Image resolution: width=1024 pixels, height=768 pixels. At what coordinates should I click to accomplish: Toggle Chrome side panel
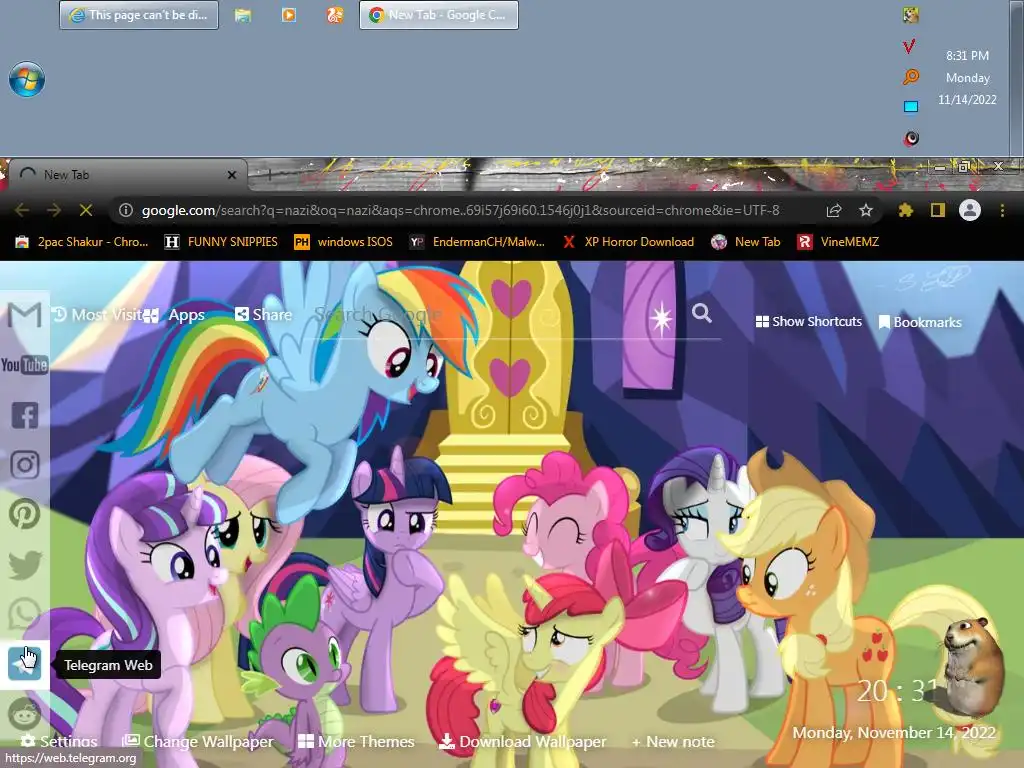[x=938, y=210]
